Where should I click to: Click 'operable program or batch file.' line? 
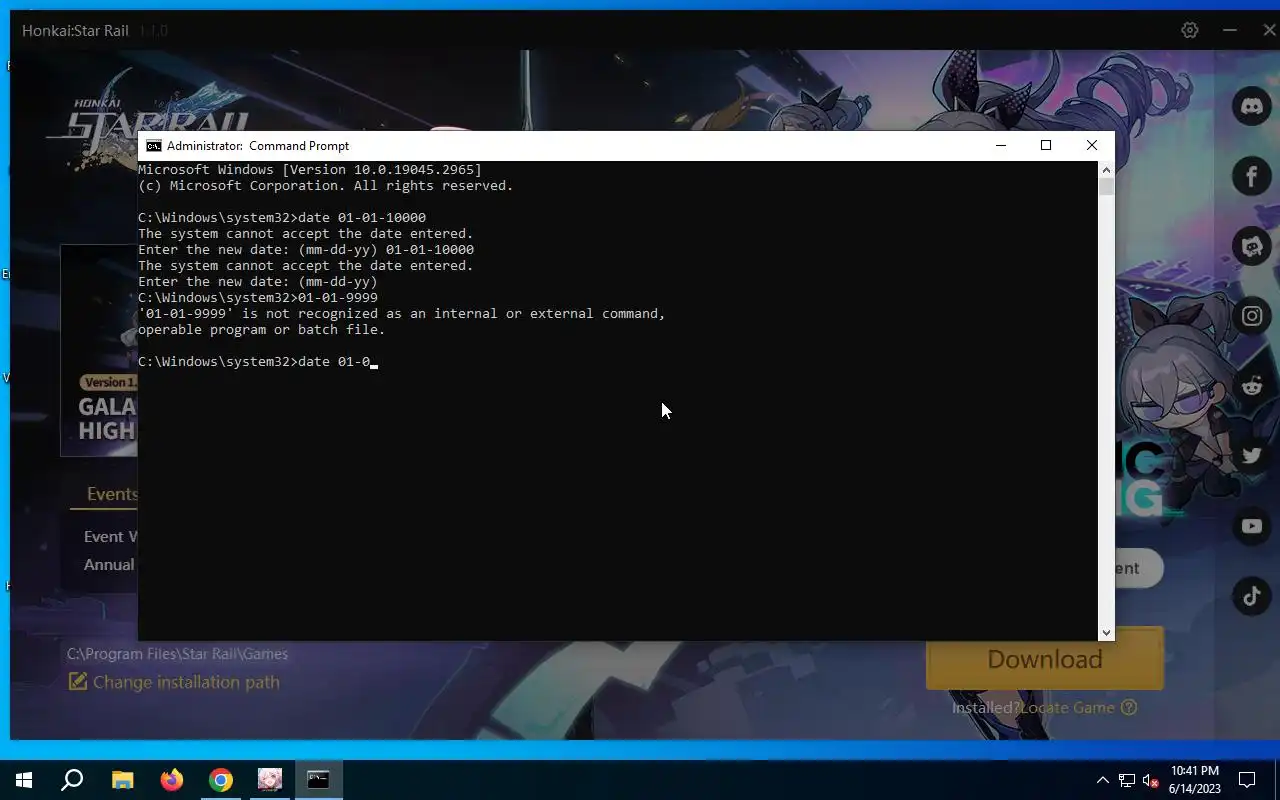(x=262, y=329)
